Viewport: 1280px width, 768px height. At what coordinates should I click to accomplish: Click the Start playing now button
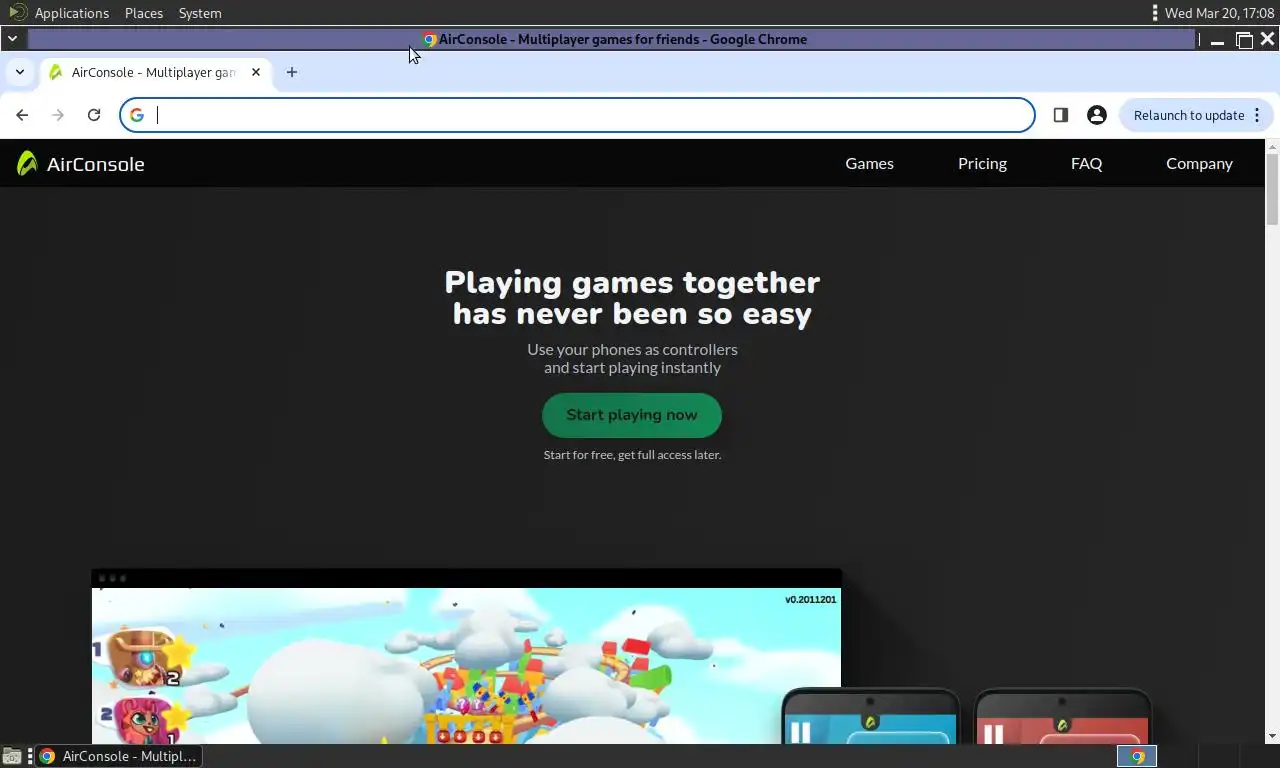click(632, 415)
